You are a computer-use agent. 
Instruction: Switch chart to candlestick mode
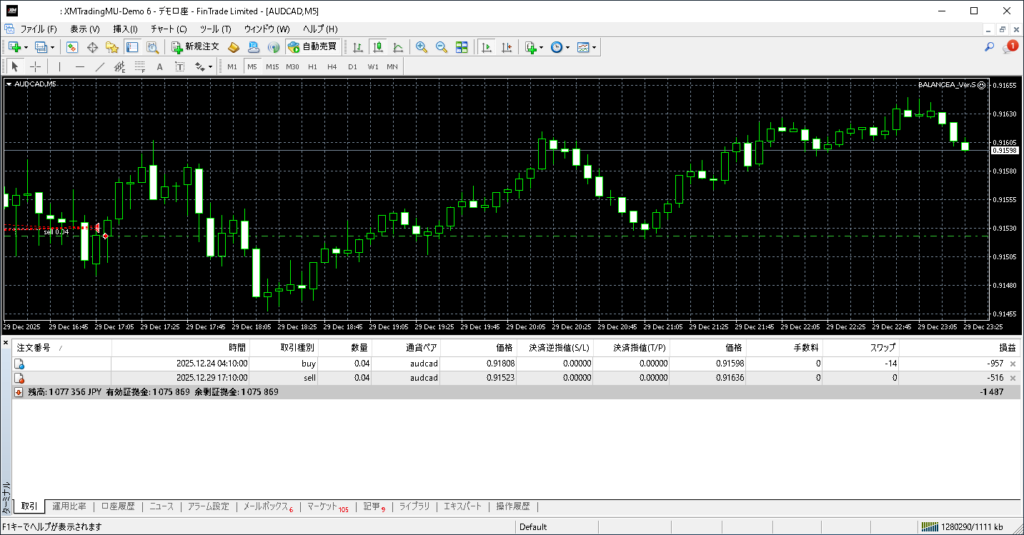click(x=379, y=47)
